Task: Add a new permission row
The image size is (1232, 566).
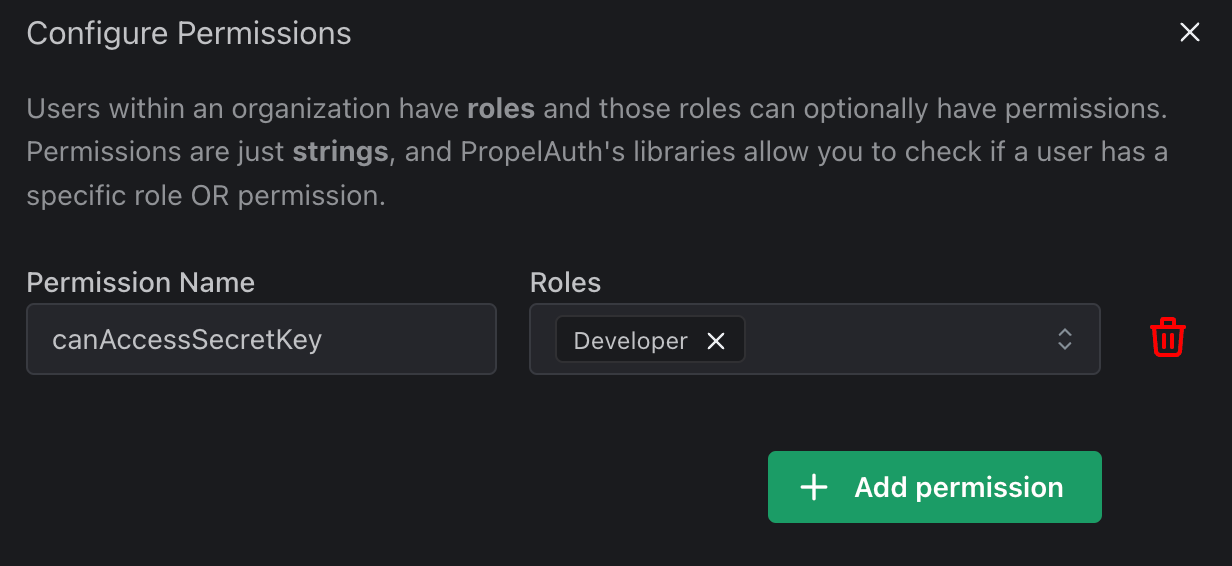Action: pos(934,487)
